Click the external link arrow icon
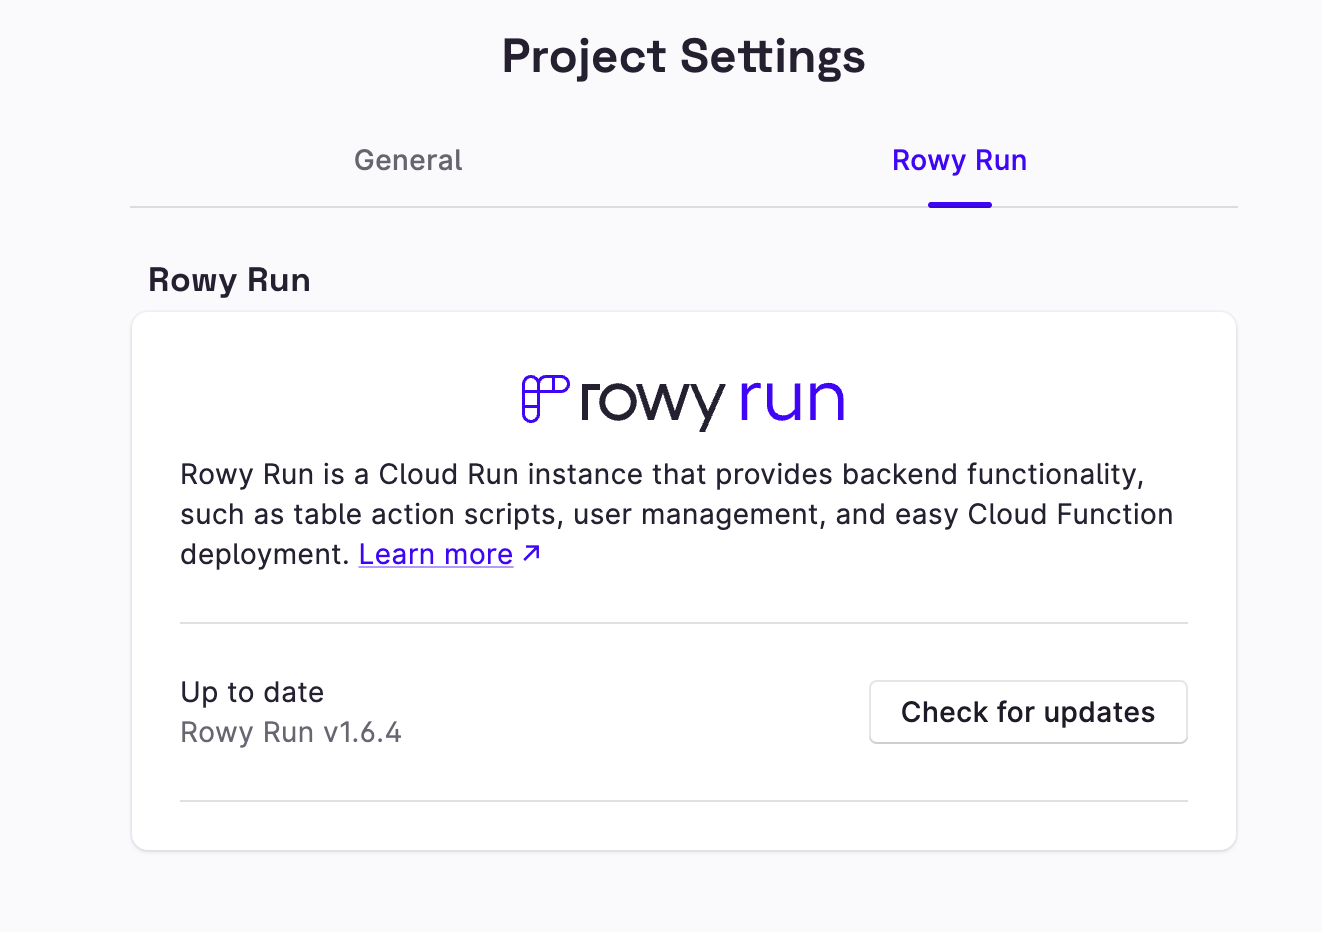Image resolution: width=1322 pixels, height=932 pixels. coord(532,553)
